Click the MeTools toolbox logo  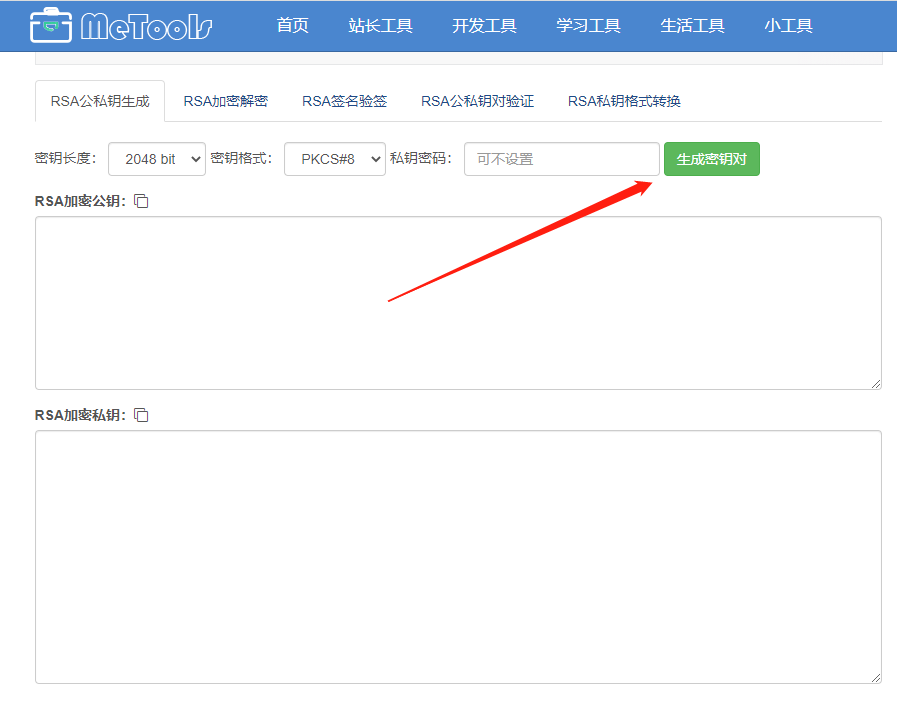(x=51, y=26)
